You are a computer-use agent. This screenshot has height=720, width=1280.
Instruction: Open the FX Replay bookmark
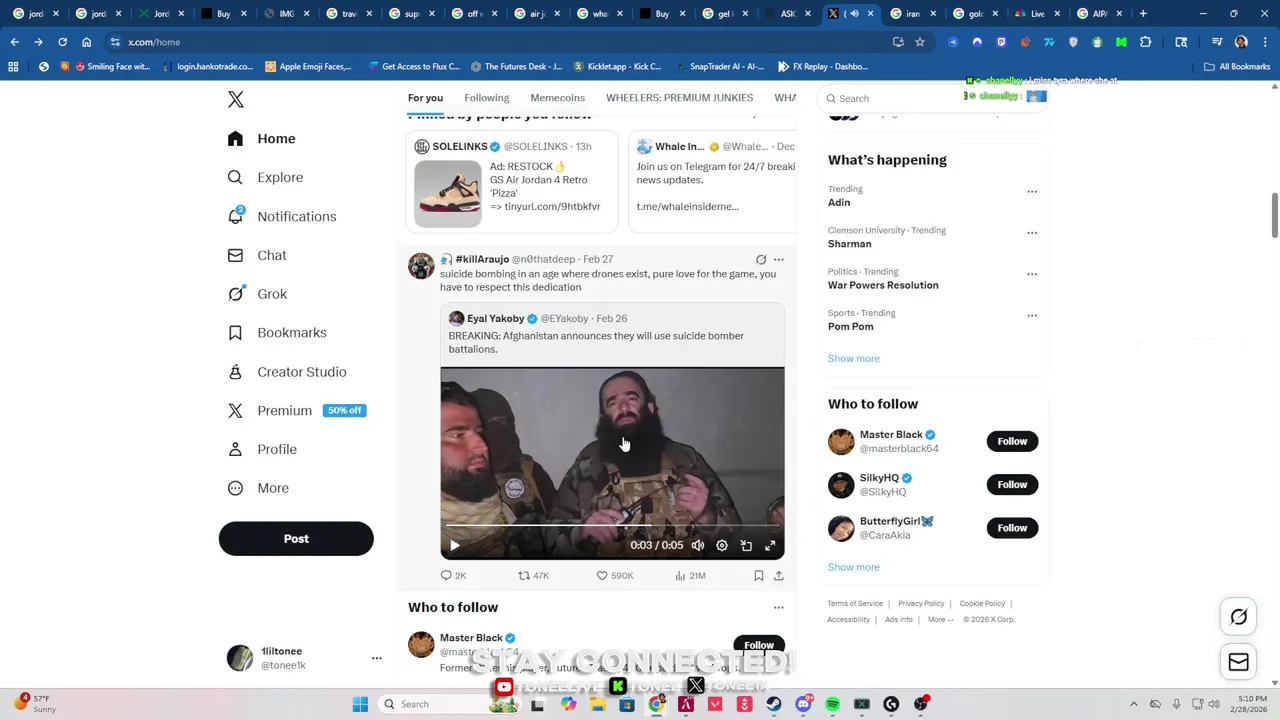pyautogui.click(x=822, y=66)
